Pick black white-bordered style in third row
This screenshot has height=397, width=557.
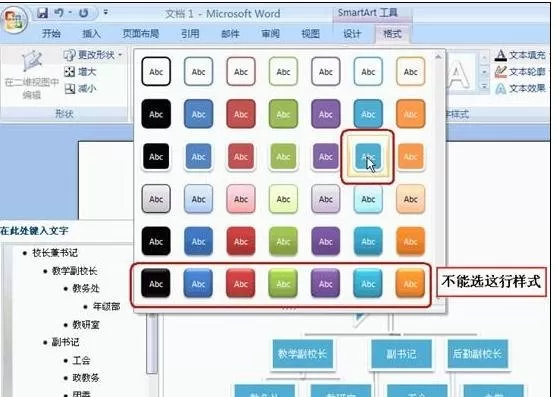pos(156,157)
